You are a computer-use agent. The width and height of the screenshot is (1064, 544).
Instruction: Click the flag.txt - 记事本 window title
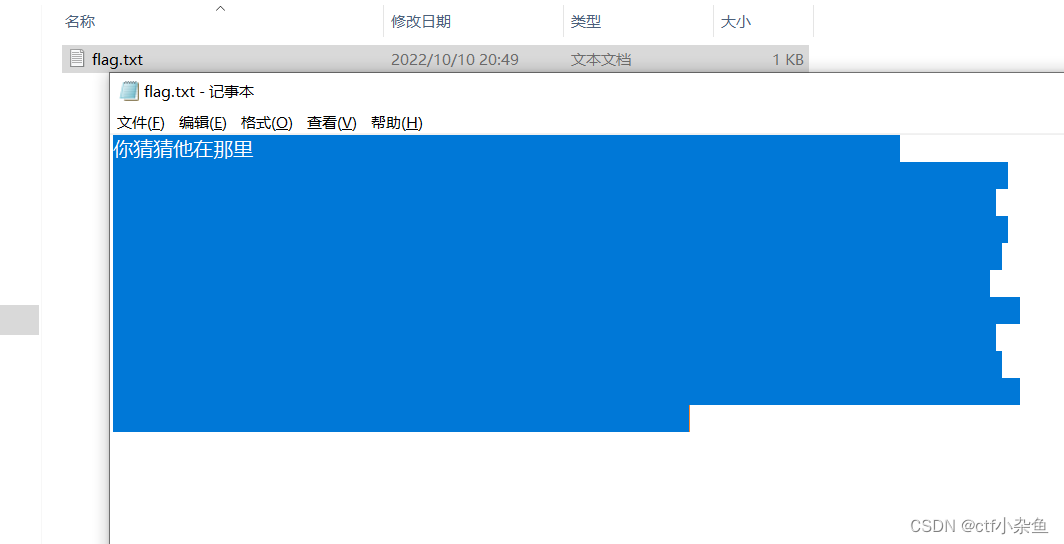pyautogui.click(x=200, y=92)
